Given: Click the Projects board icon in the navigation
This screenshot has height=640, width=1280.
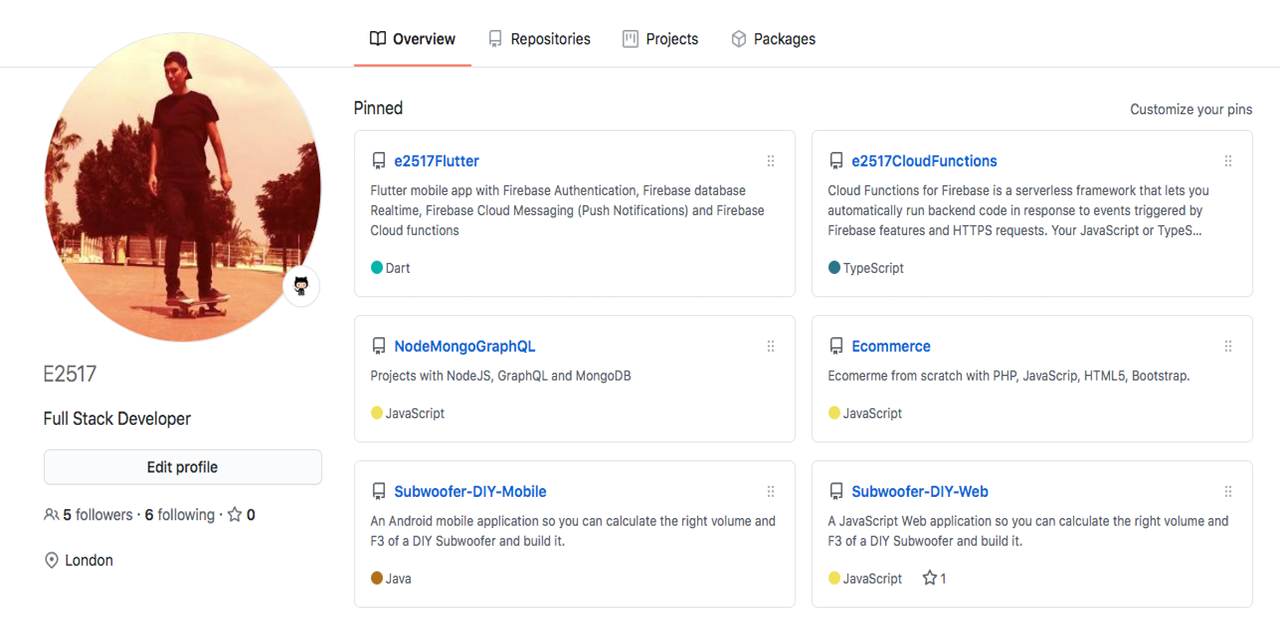Looking at the screenshot, I should [x=630, y=38].
